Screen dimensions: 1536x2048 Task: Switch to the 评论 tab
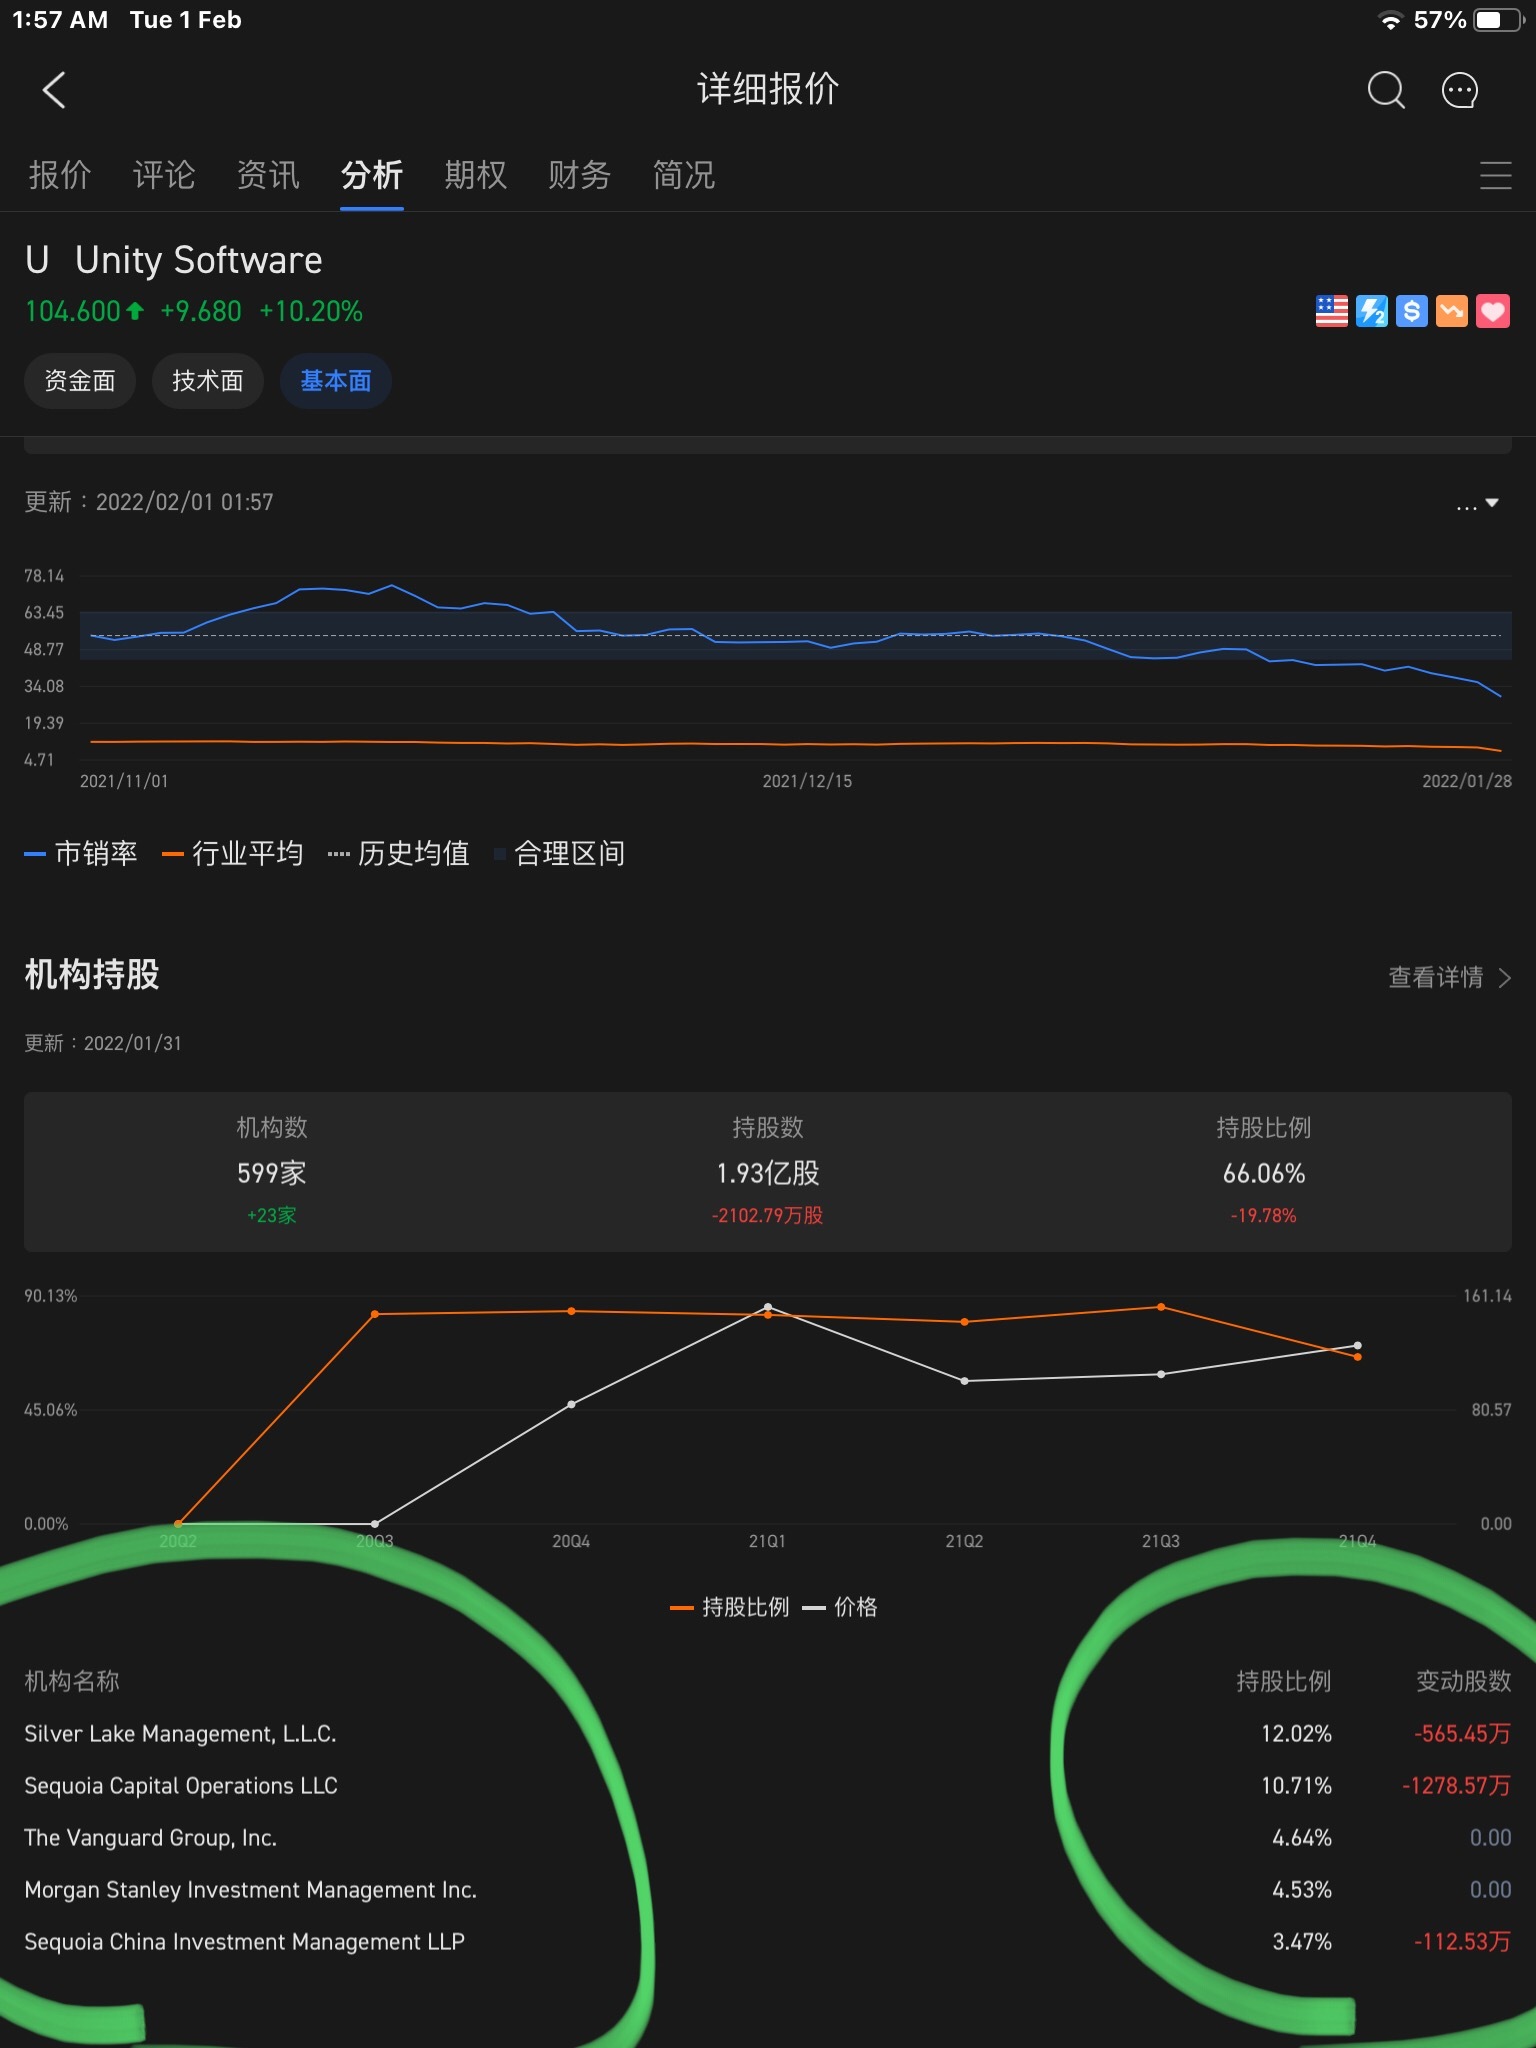[x=164, y=175]
